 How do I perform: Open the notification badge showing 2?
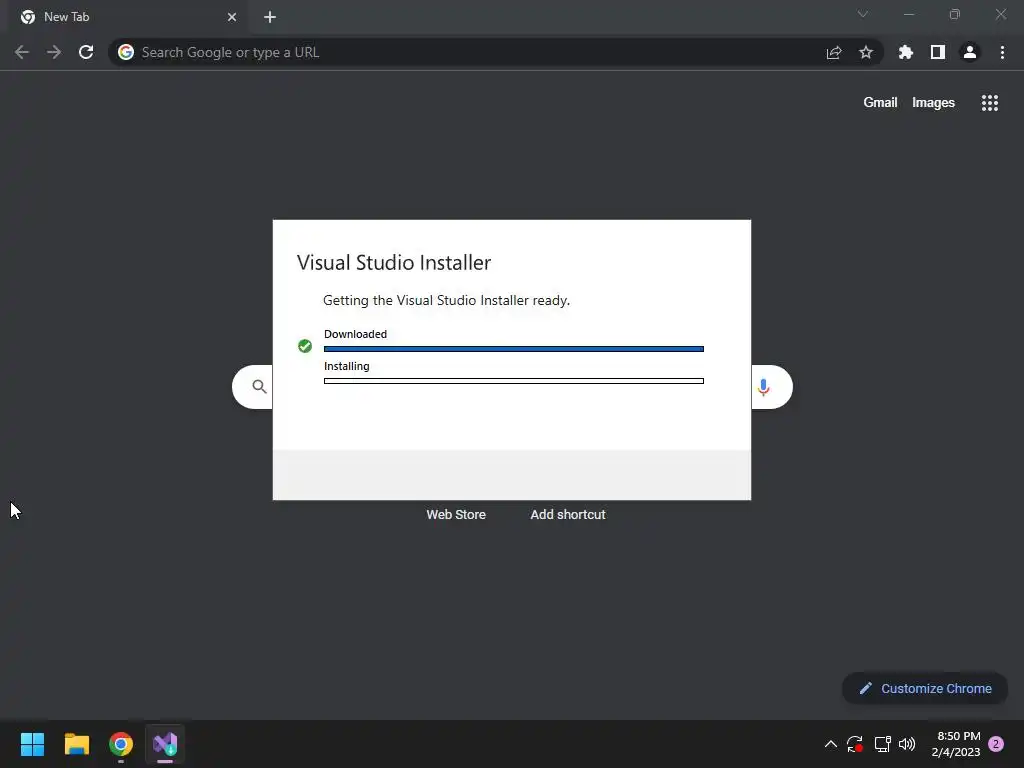pos(996,744)
